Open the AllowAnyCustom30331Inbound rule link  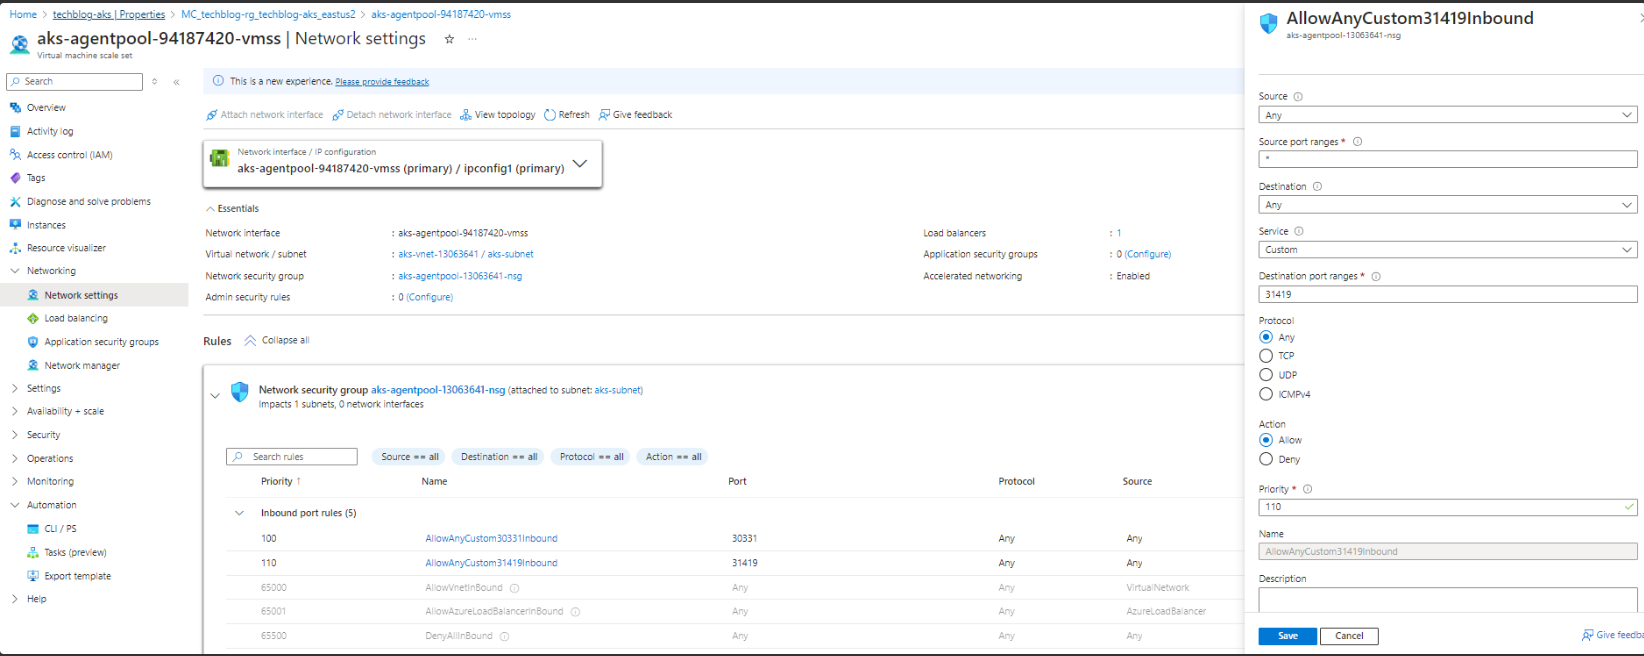coord(491,539)
